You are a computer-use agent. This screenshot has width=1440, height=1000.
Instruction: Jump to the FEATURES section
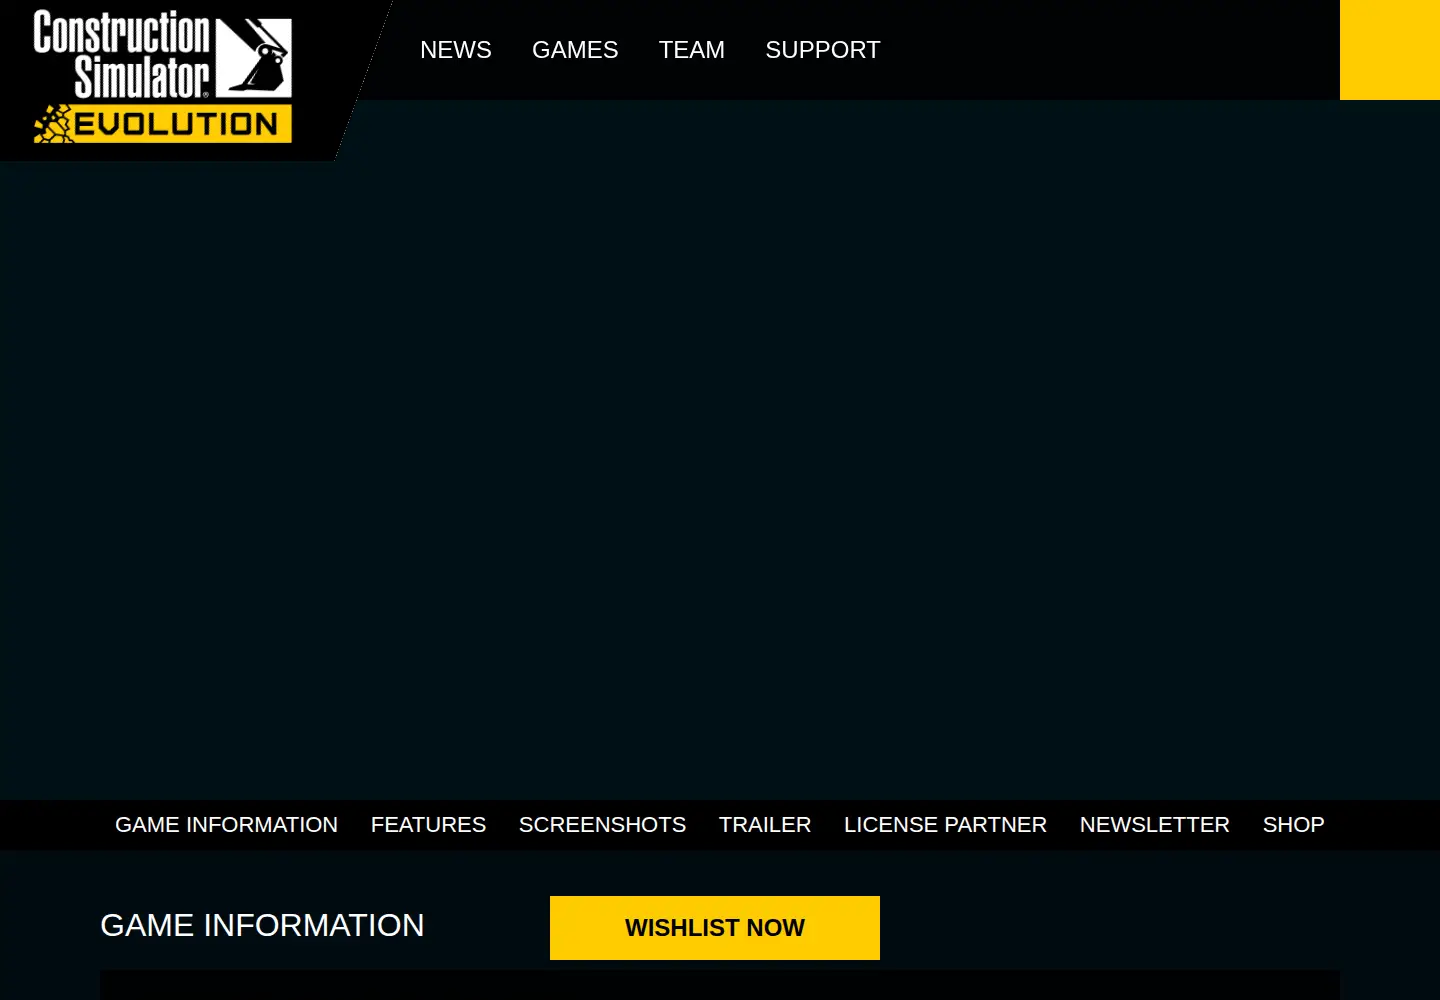click(x=428, y=825)
